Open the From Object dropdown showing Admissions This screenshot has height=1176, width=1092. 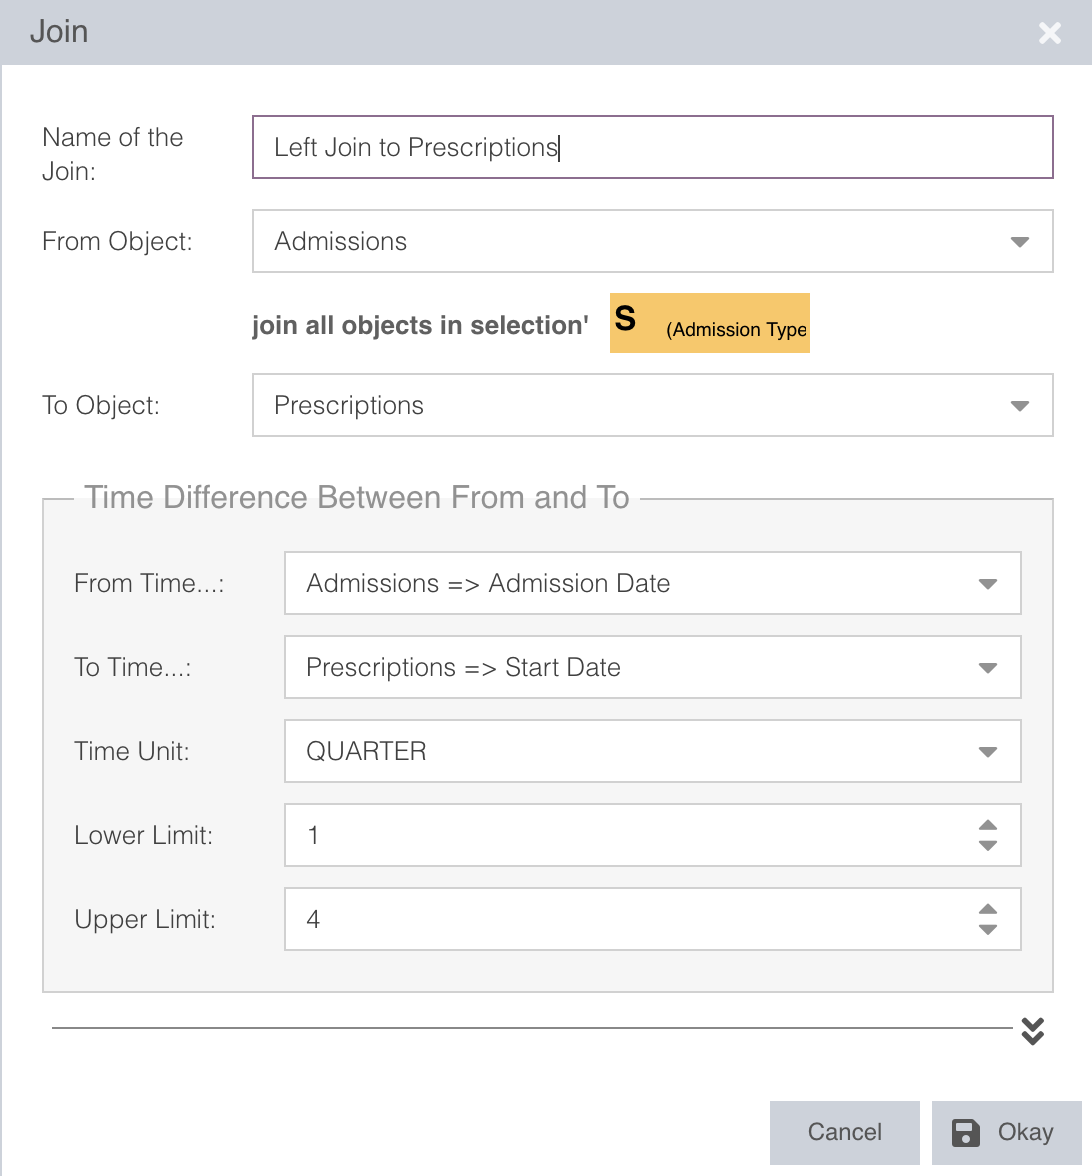point(630,241)
